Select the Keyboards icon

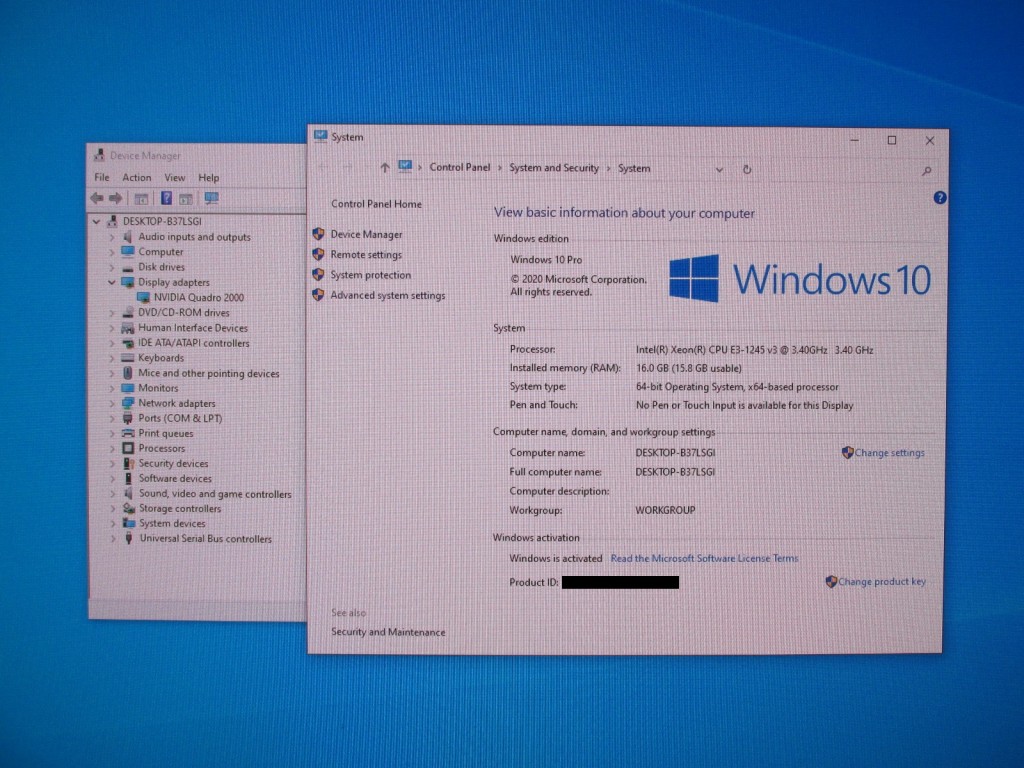tap(128, 358)
